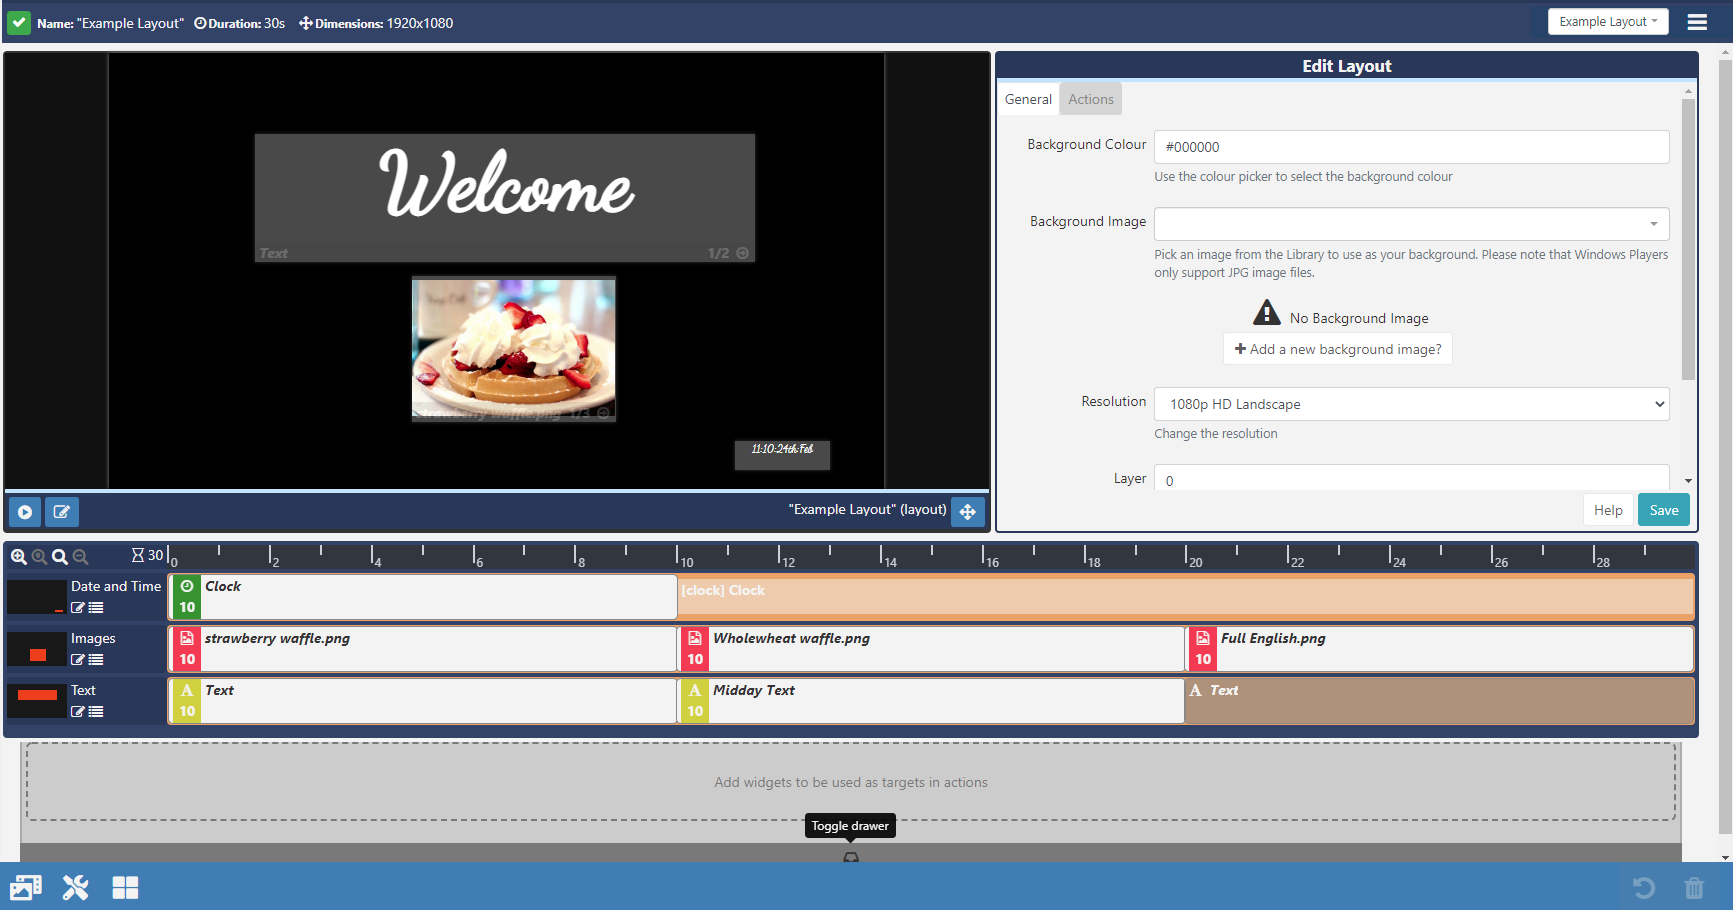Click the edit layout icon below preview
This screenshot has height=910, width=1733.
(61, 512)
